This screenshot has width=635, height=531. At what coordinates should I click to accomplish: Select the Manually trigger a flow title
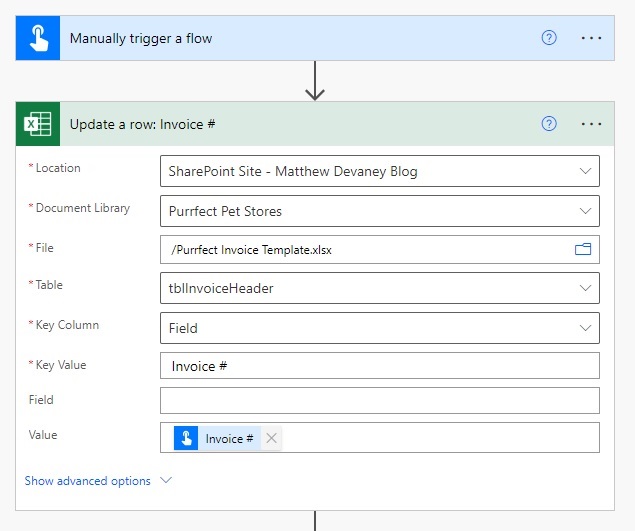[x=141, y=38]
